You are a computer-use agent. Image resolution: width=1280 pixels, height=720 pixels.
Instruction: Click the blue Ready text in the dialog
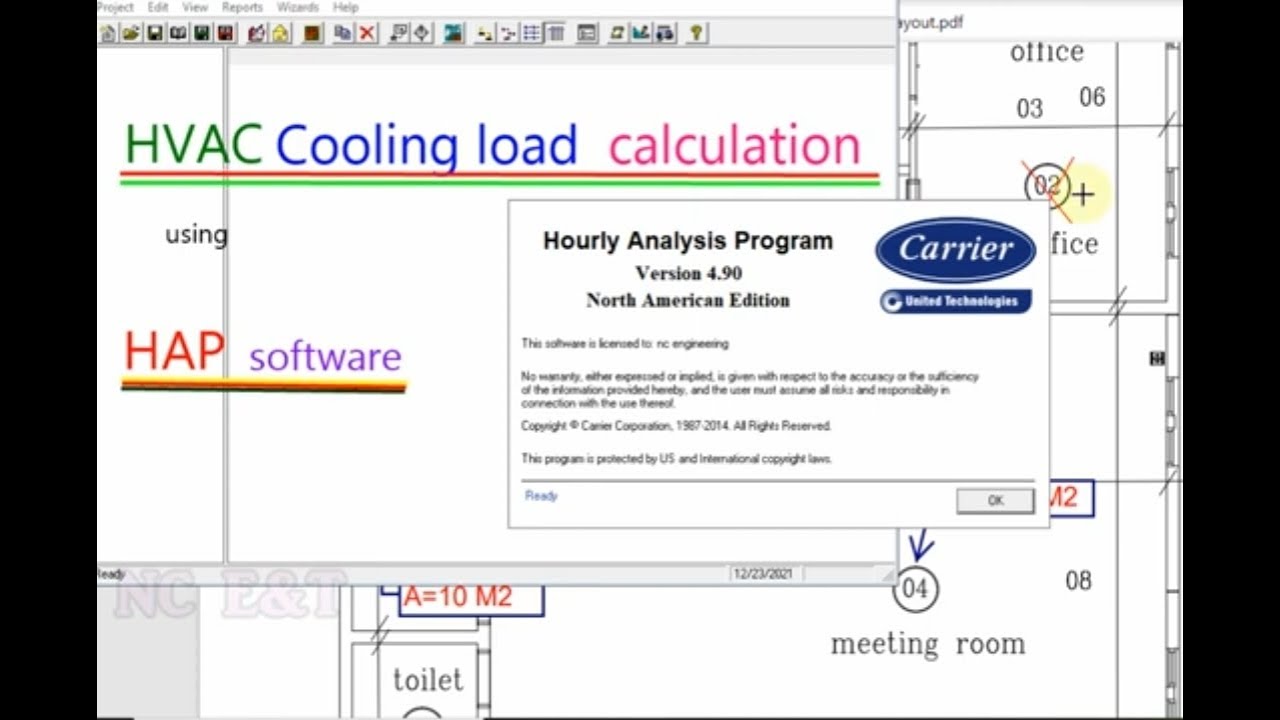coord(541,496)
